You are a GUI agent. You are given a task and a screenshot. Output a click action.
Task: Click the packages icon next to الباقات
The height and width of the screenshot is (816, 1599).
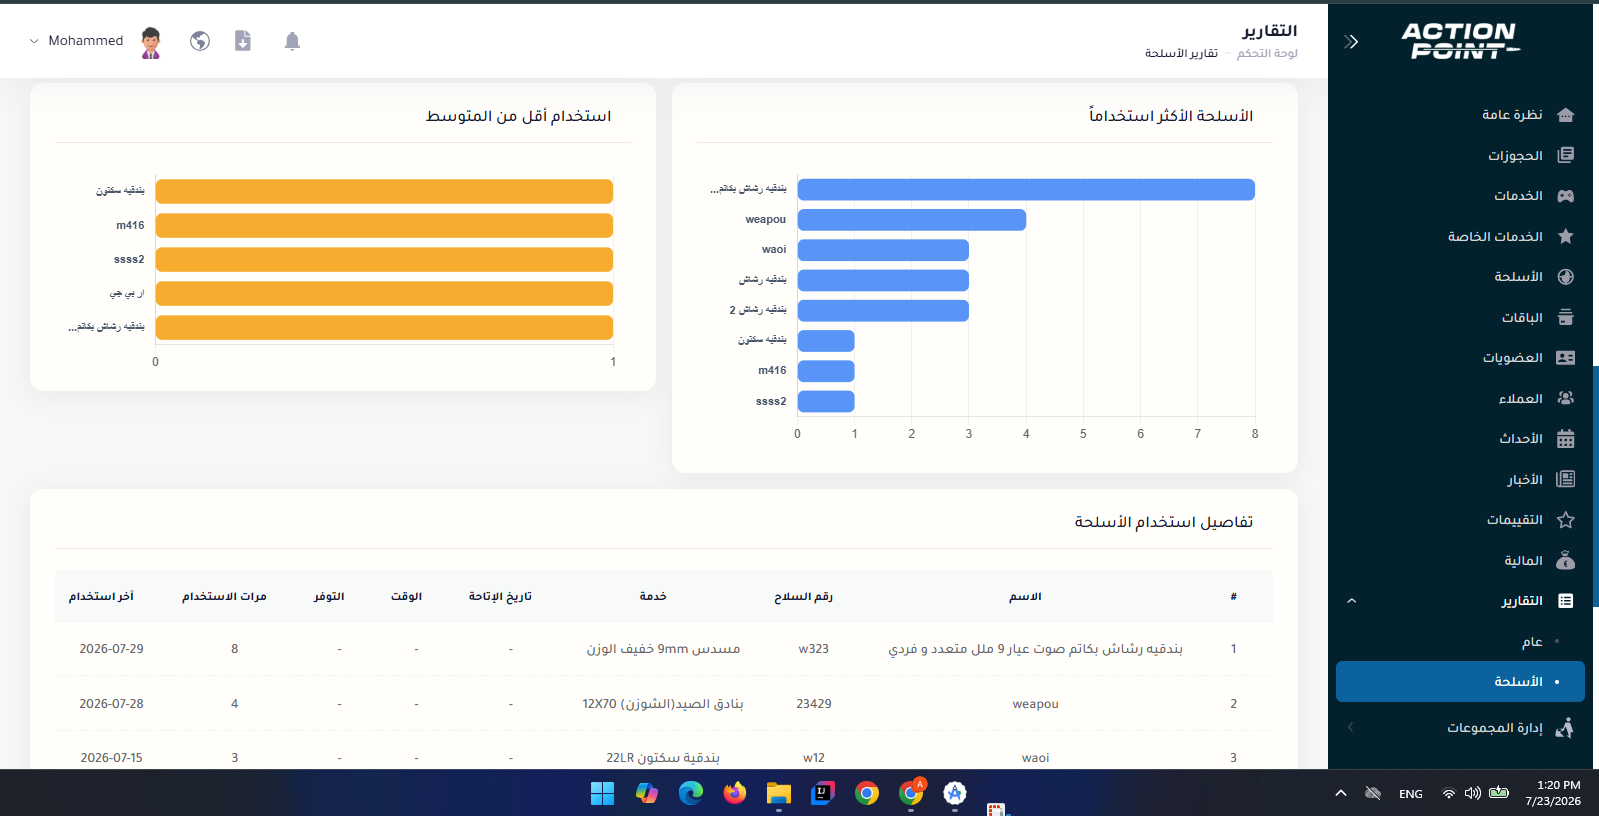point(1566,317)
